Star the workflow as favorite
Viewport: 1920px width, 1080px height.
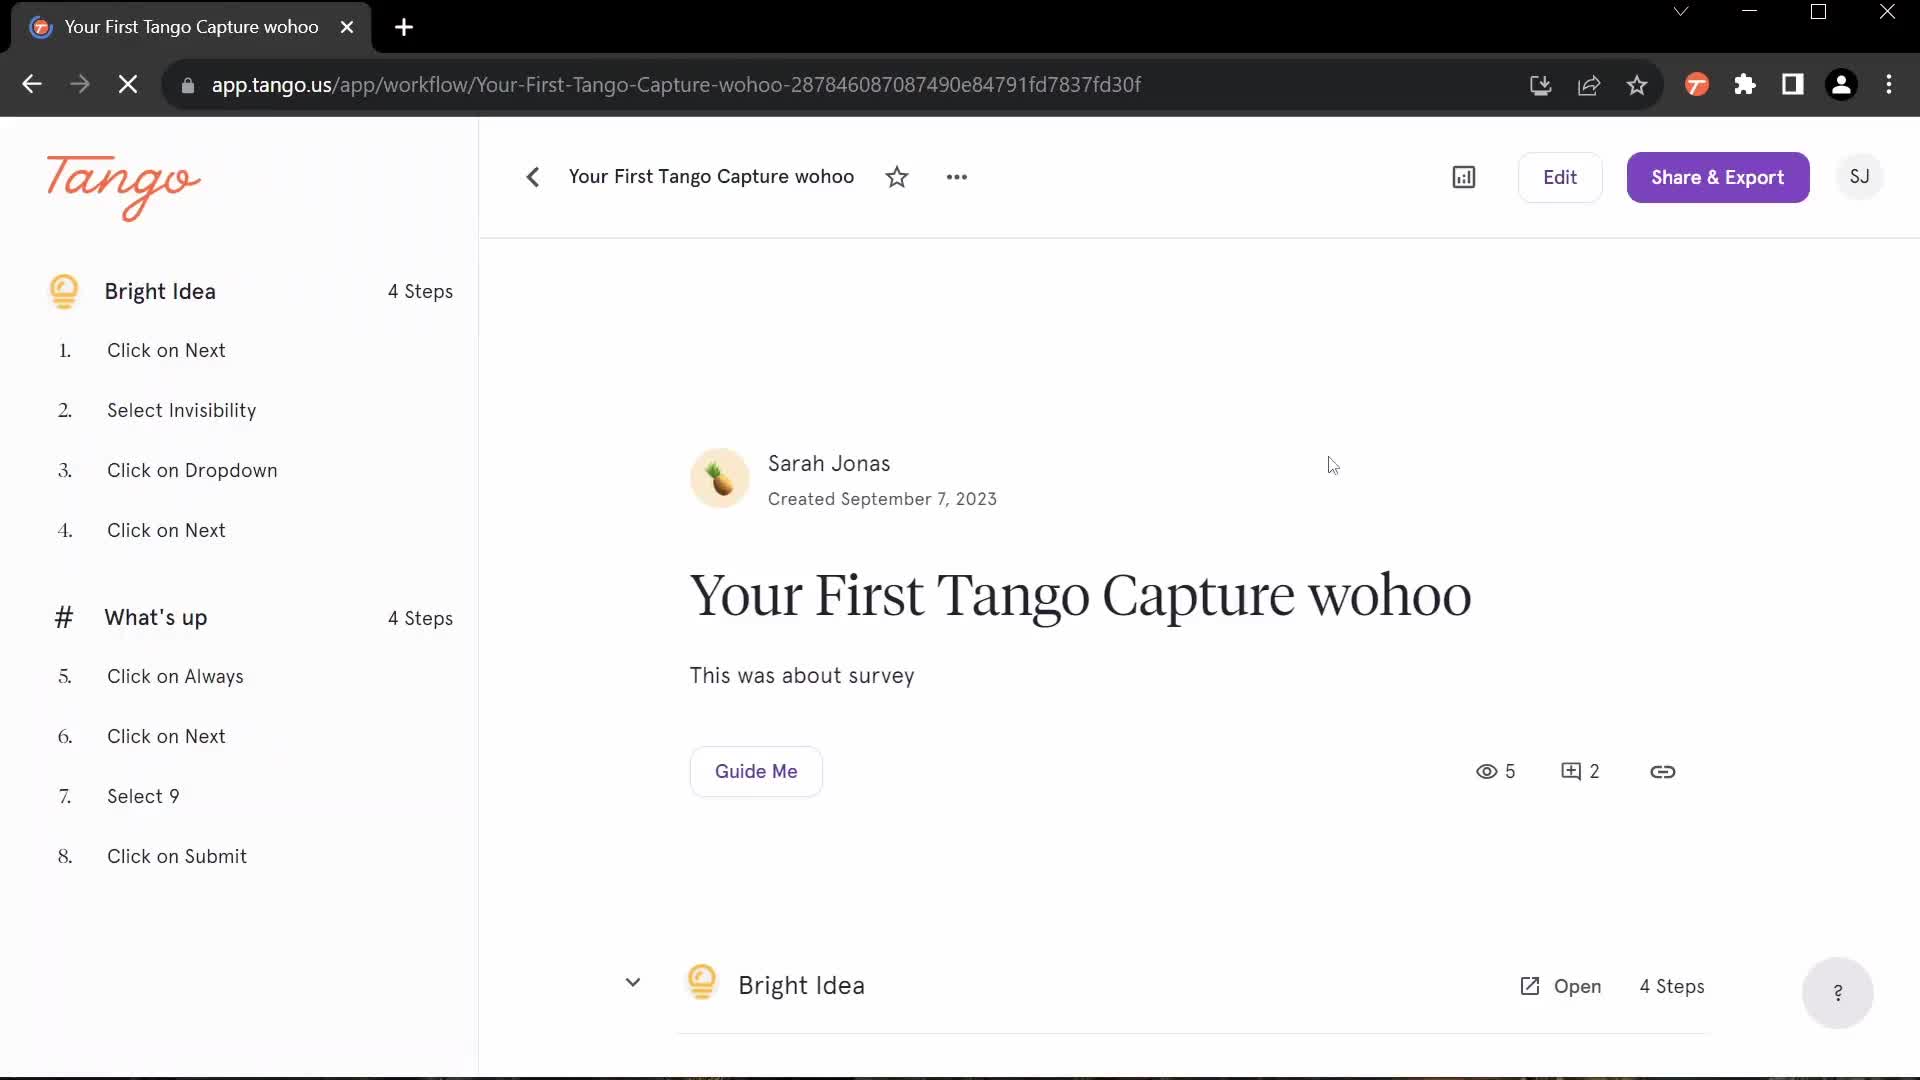point(897,177)
